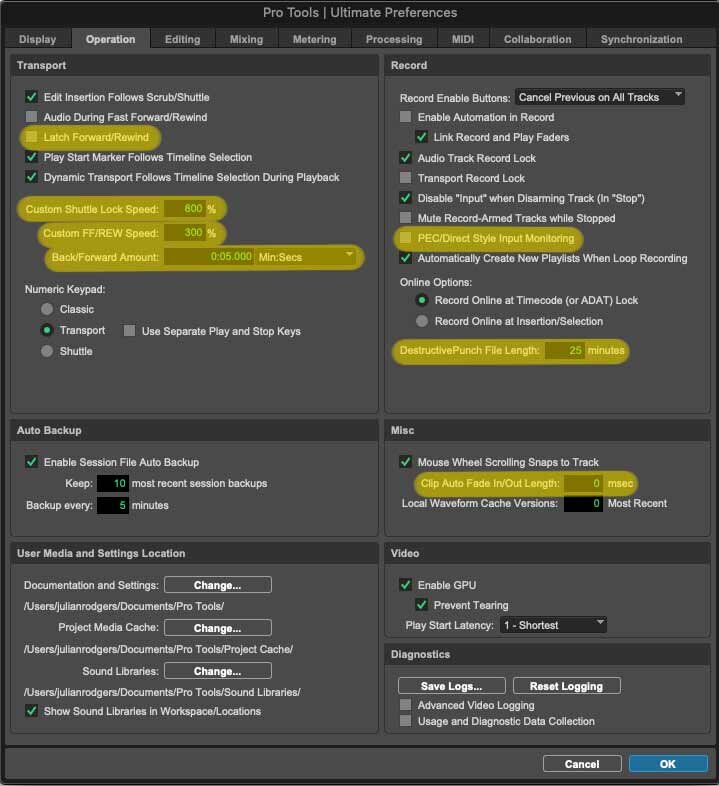Select Classic numeric keypad mode
Image resolution: width=719 pixels, height=786 pixels.
coord(47,309)
